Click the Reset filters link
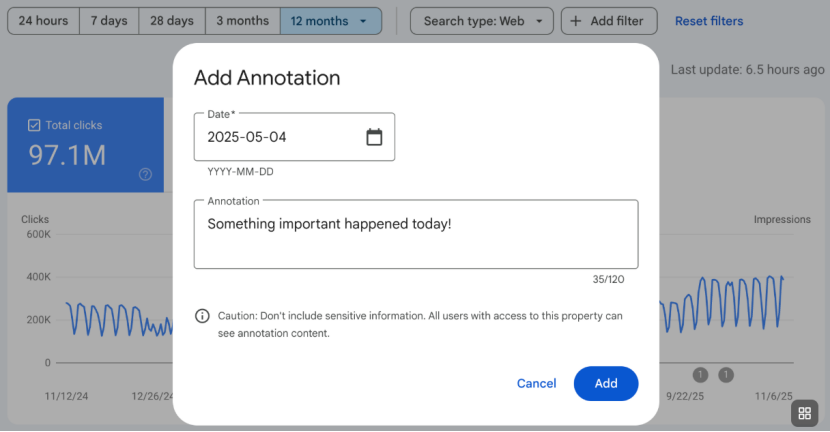 click(x=709, y=21)
